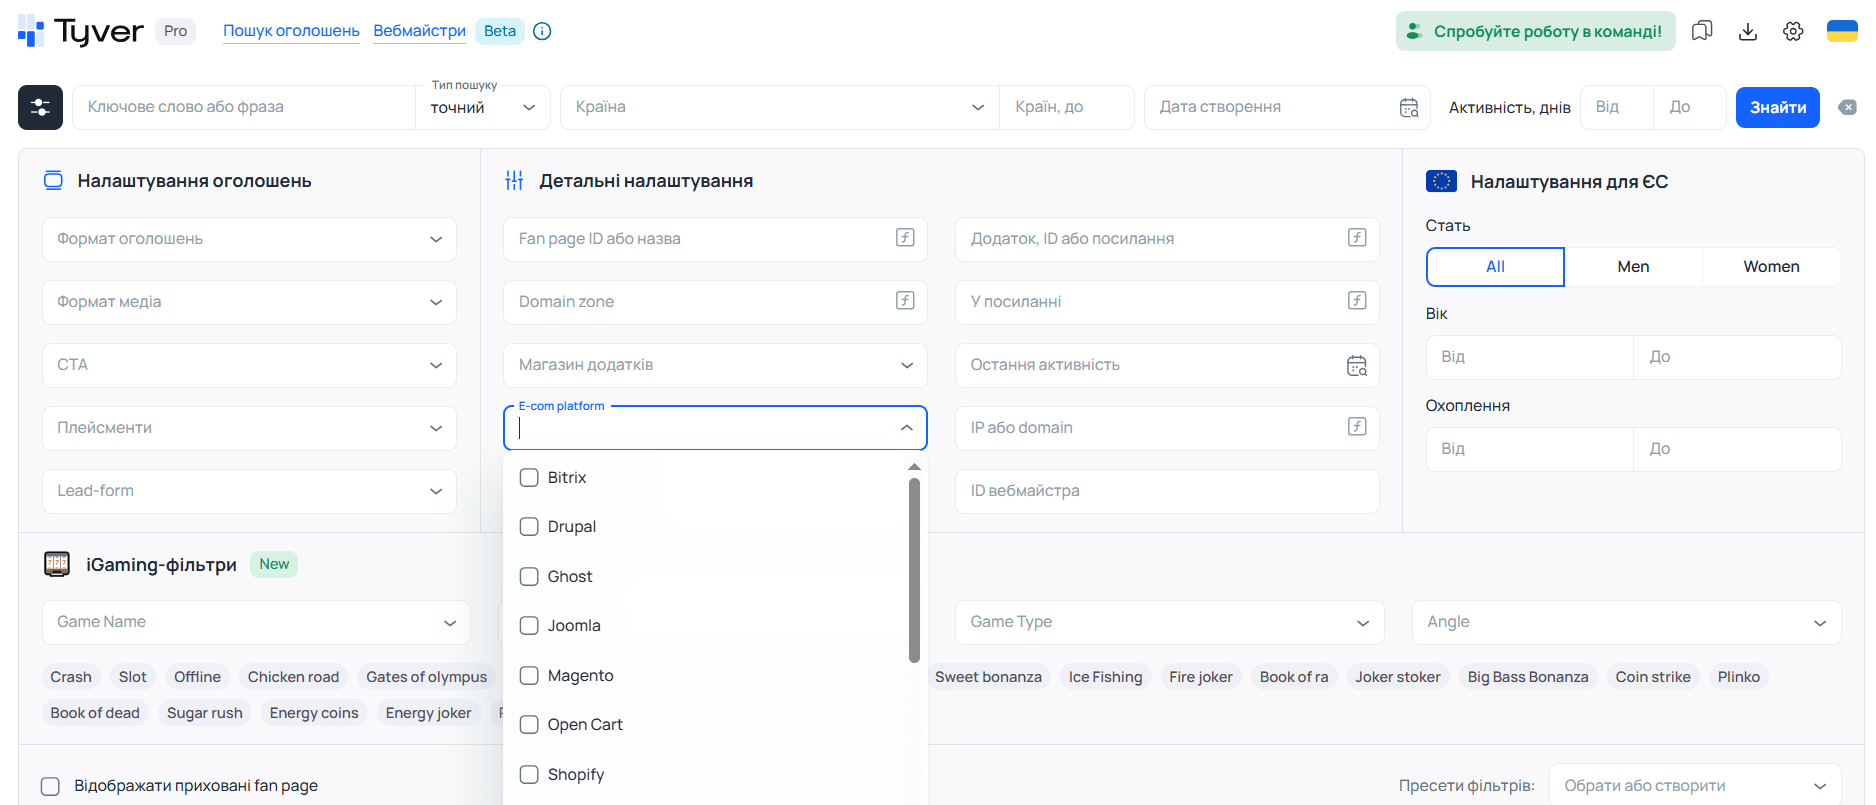Click the Налаштування оголошень section icon

tap(53, 181)
